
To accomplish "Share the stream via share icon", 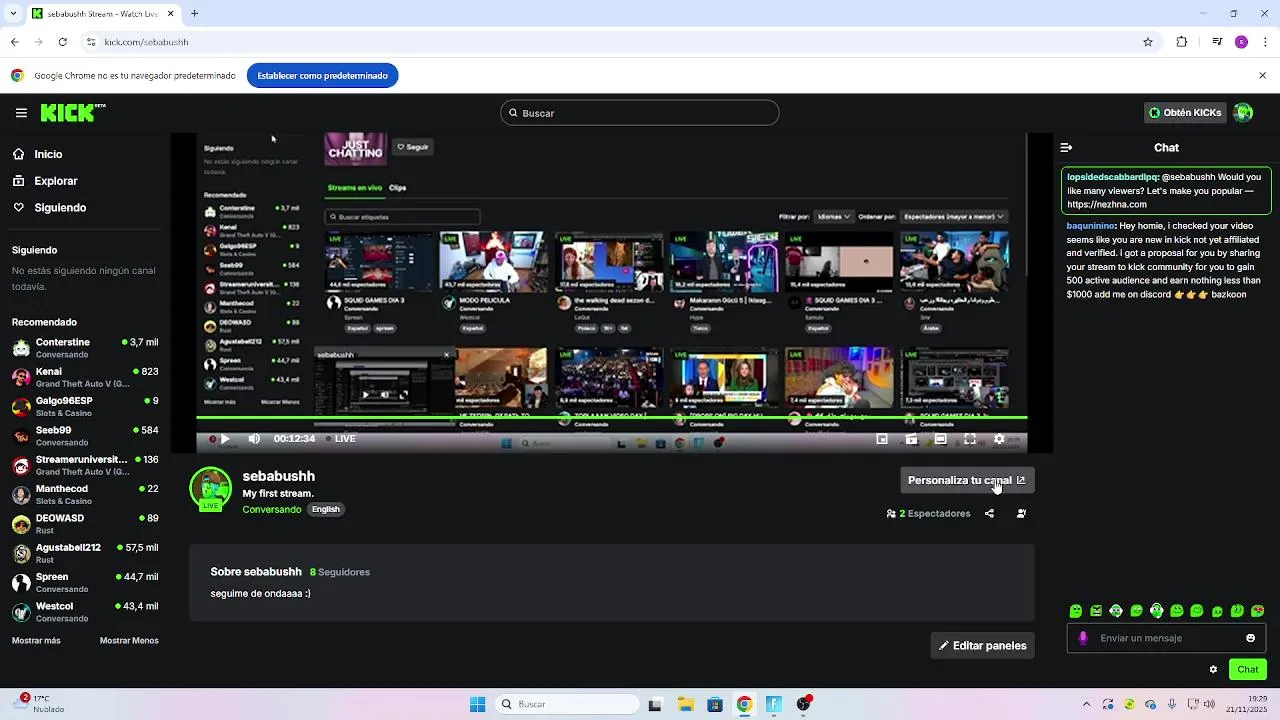I will click(989, 514).
